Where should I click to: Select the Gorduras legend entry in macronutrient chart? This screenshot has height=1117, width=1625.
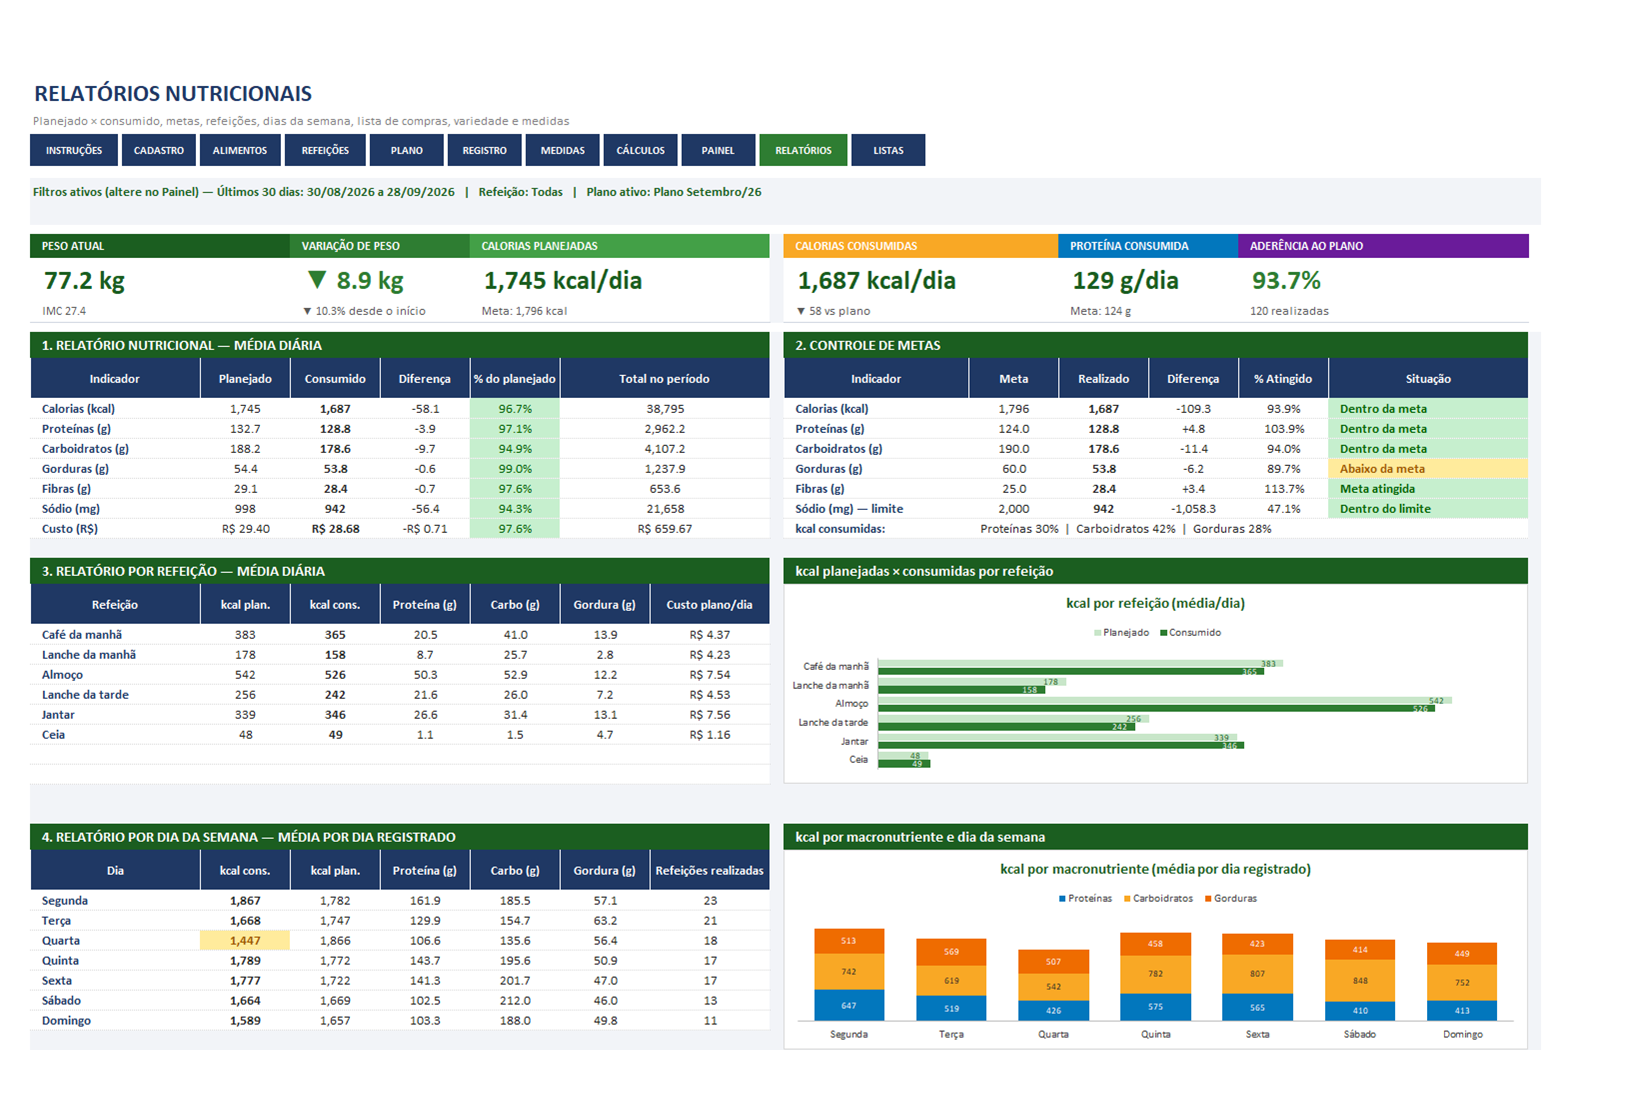(1231, 899)
